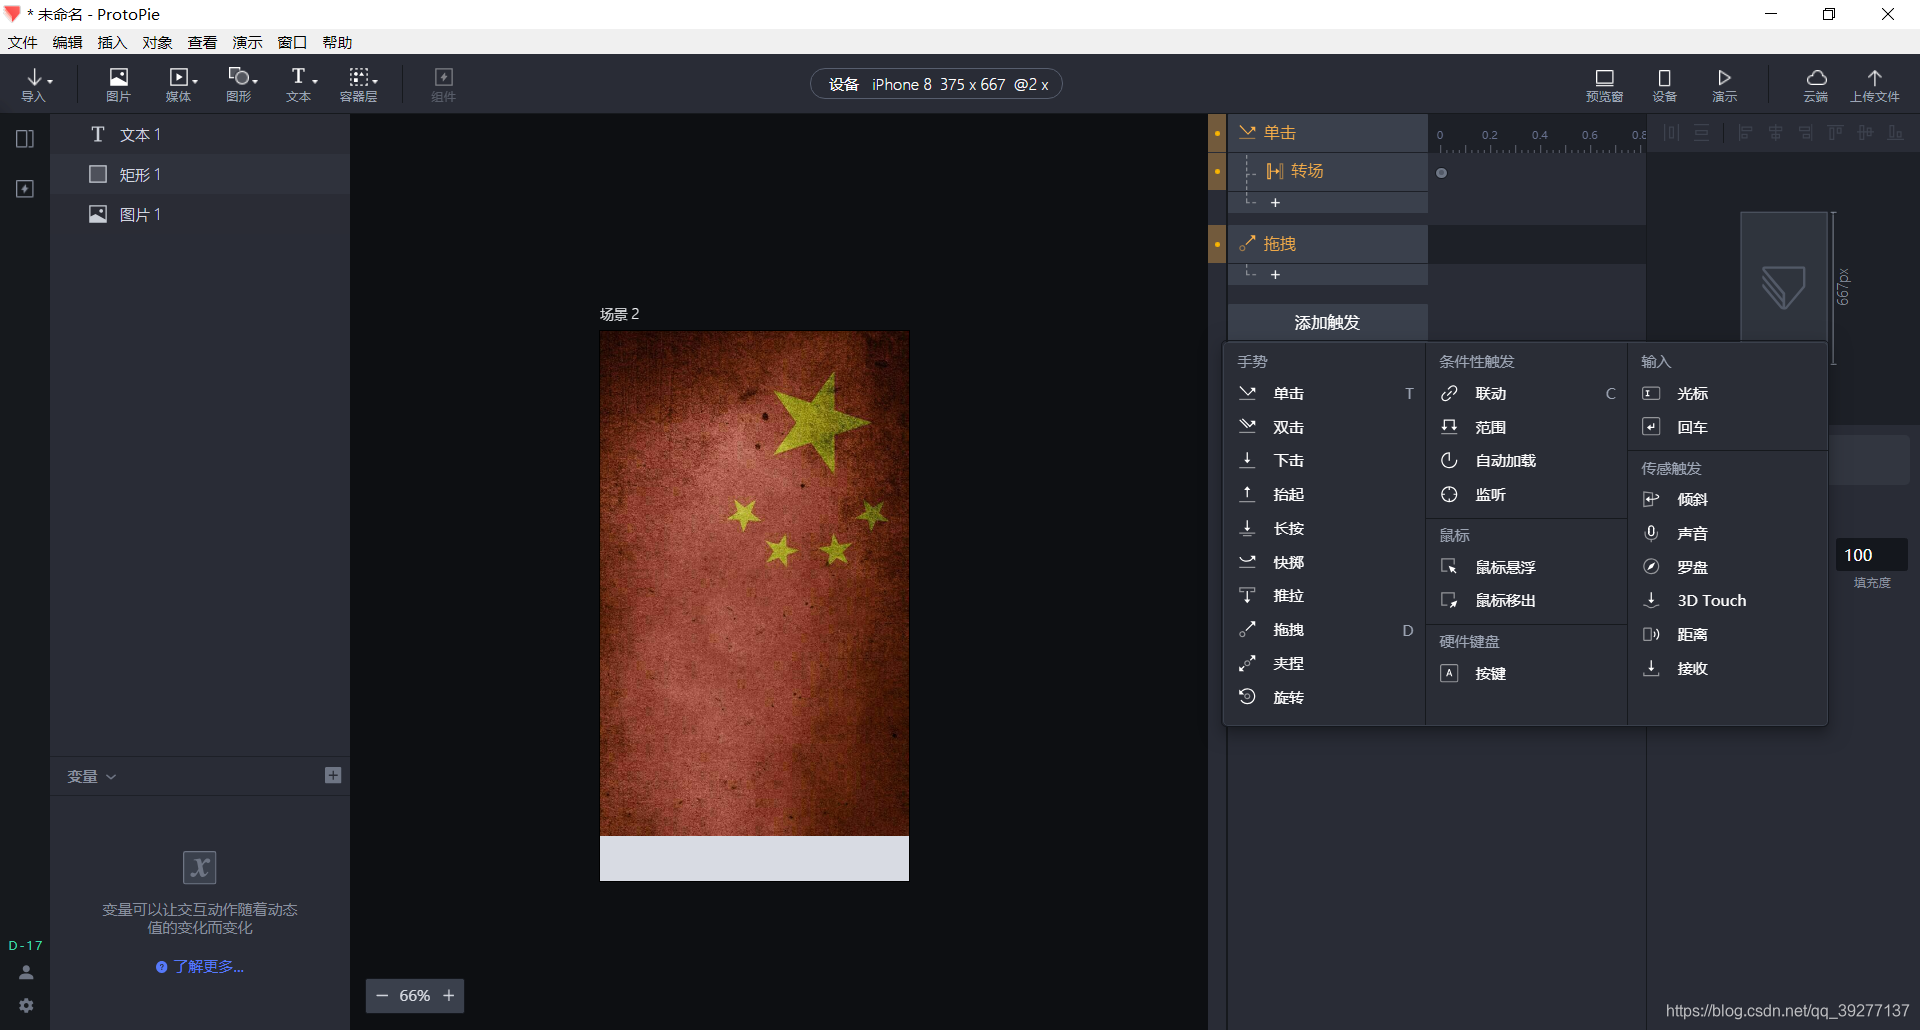
Task: Select the 转场 response under 单击 trigger
Action: click(x=1327, y=171)
